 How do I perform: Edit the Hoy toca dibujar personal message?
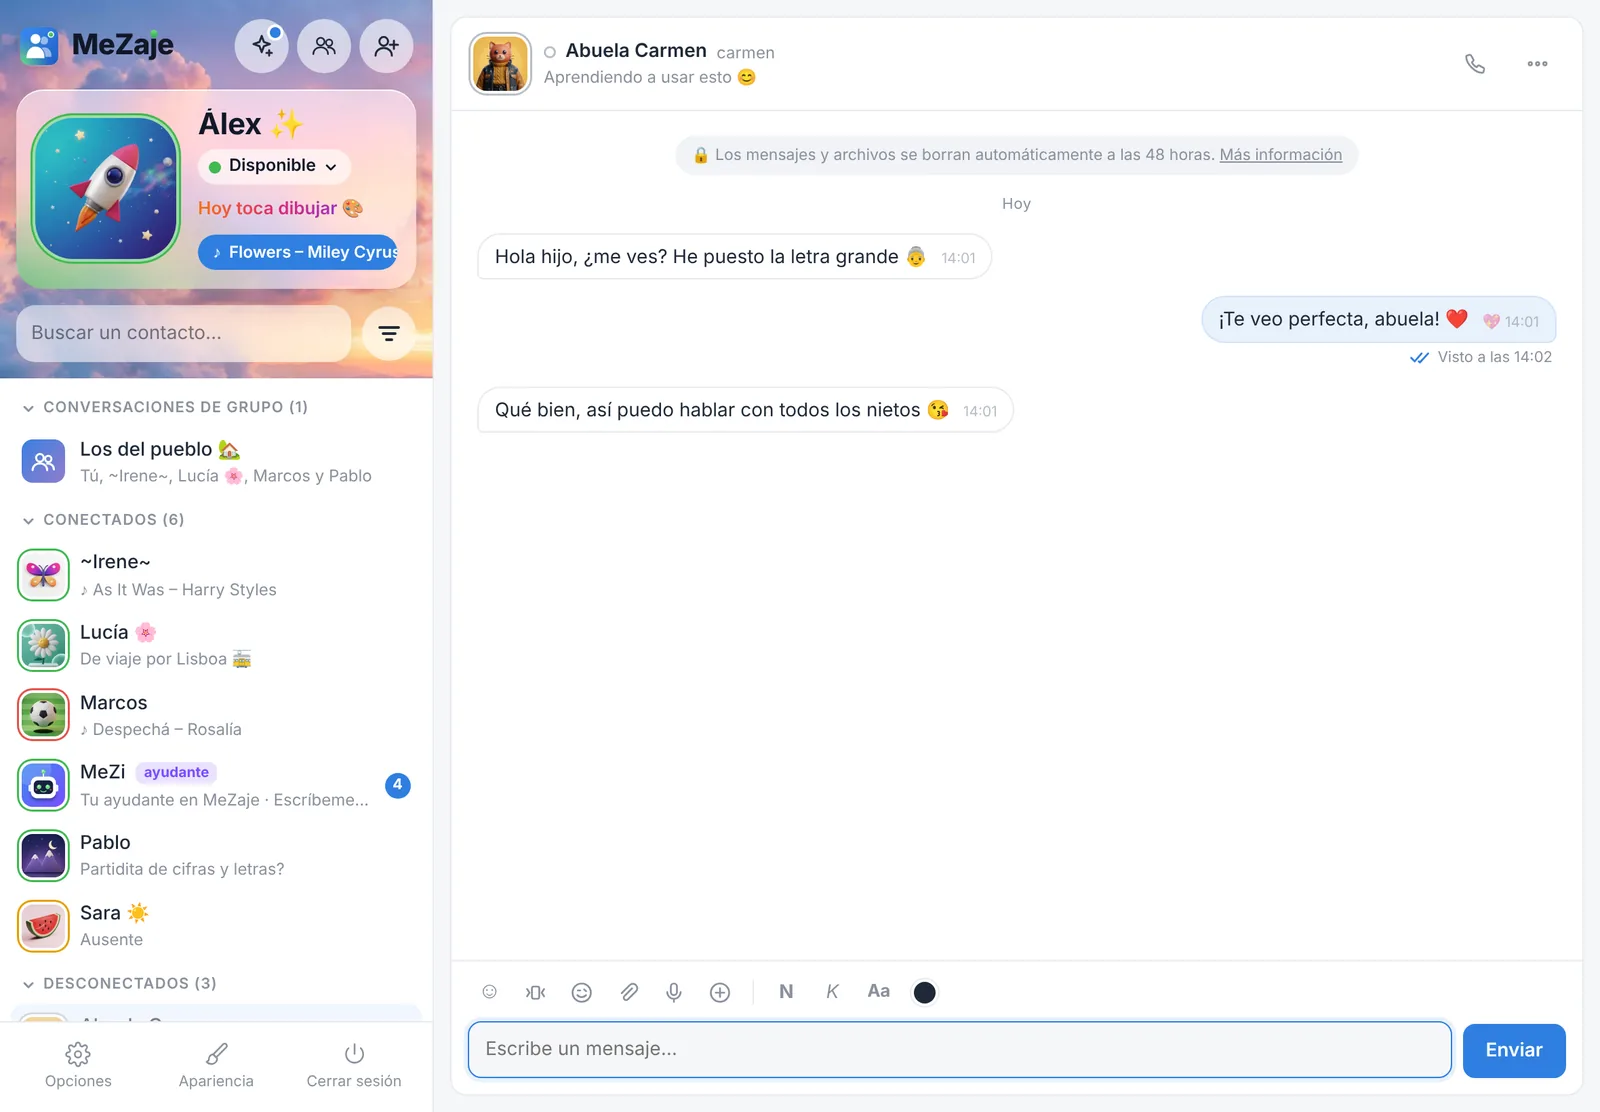pos(280,208)
